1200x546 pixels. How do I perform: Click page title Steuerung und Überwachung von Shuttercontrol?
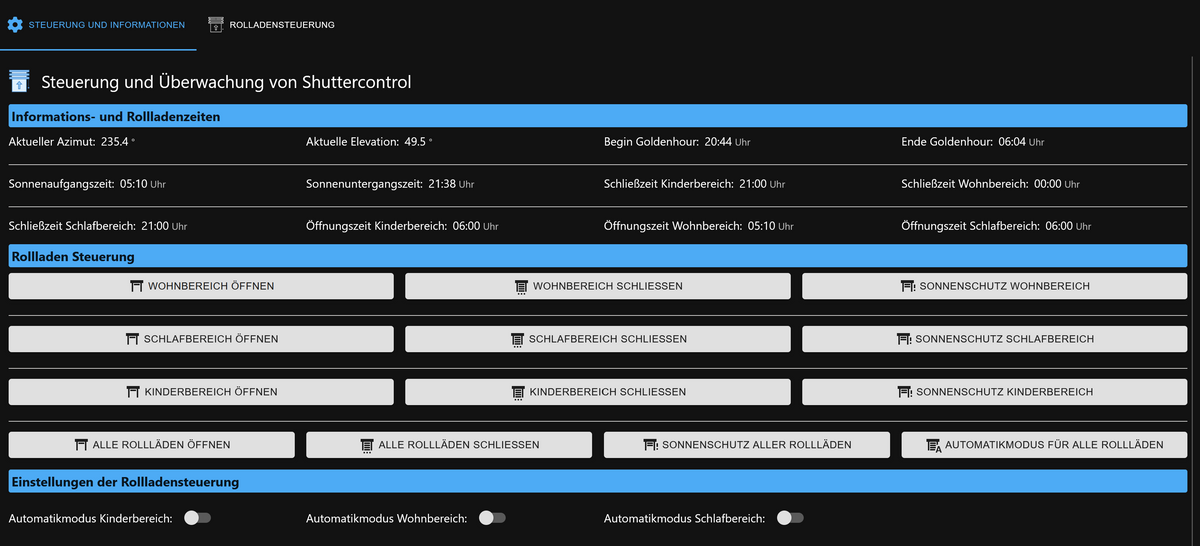click(226, 82)
